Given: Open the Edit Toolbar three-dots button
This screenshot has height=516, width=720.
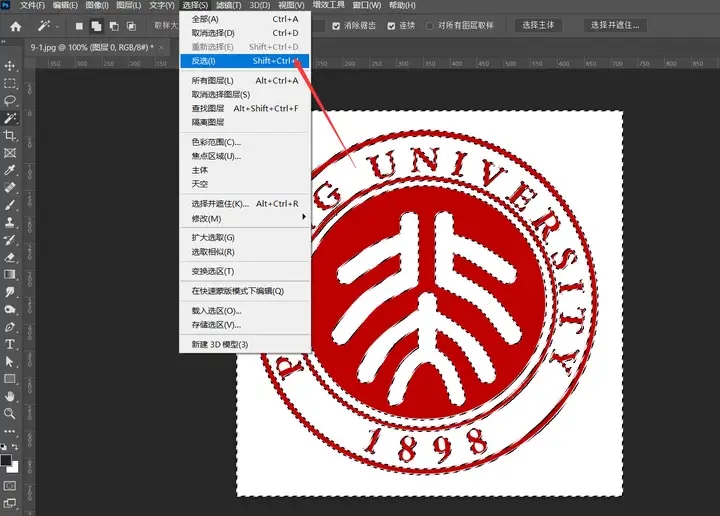Looking at the screenshot, I should [10, 431].
